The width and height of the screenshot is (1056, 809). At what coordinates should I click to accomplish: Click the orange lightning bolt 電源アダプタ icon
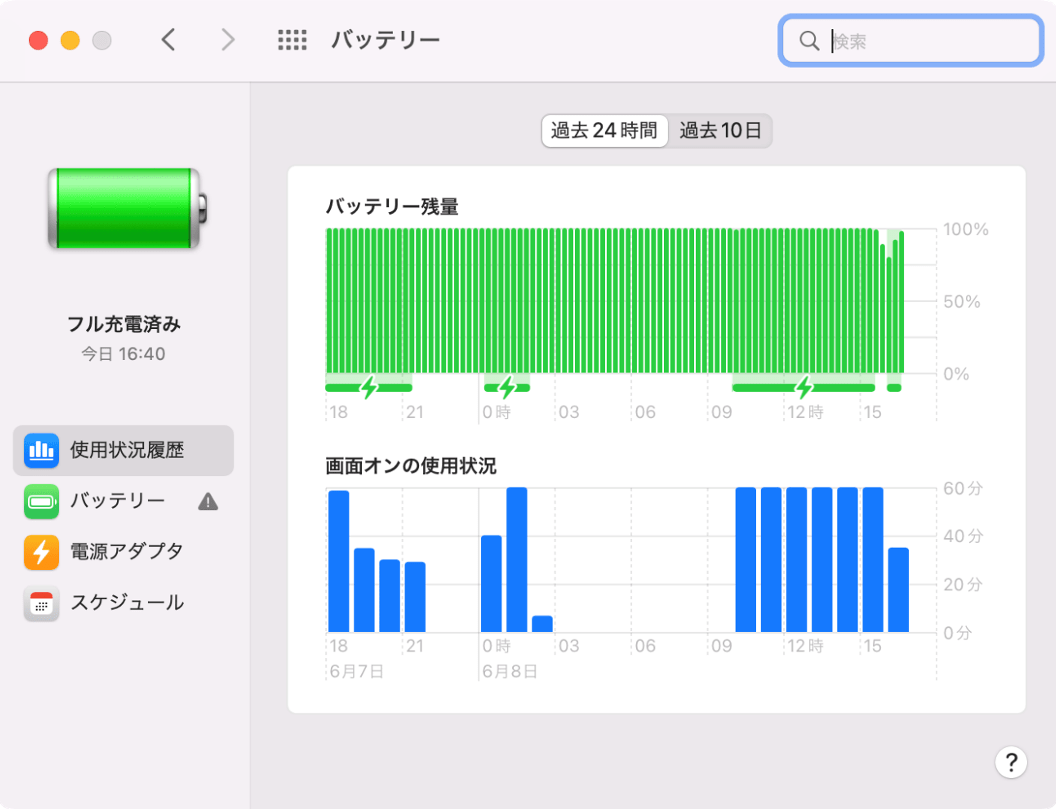click(41, 552)
